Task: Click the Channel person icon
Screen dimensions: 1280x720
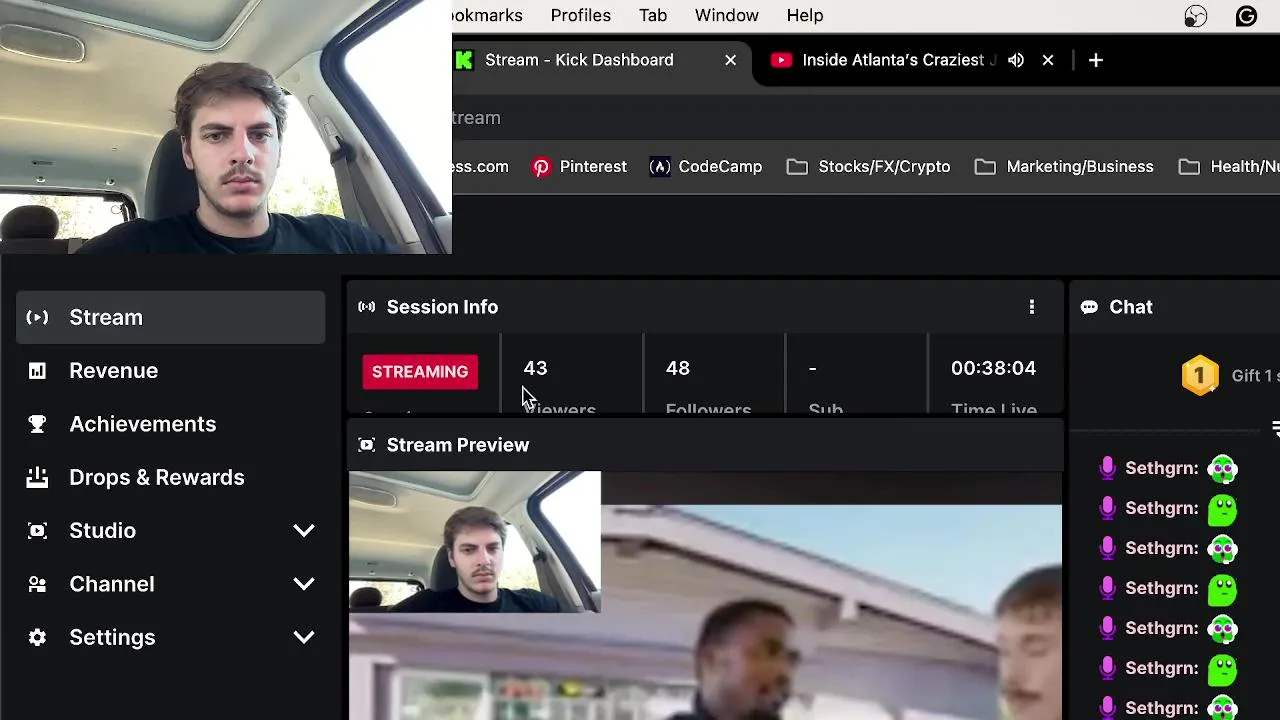Action: pos(37,584)
